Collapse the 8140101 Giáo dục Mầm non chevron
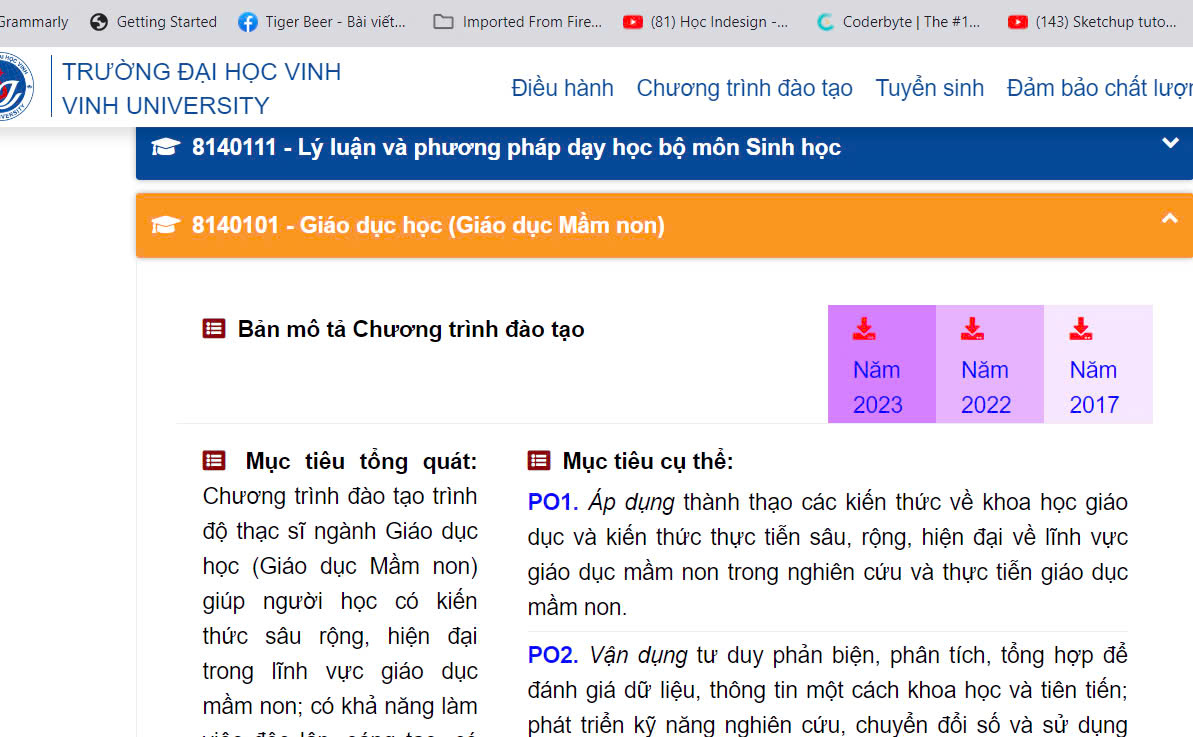The image size is (1193, 737). click(x=1170, y=219)
